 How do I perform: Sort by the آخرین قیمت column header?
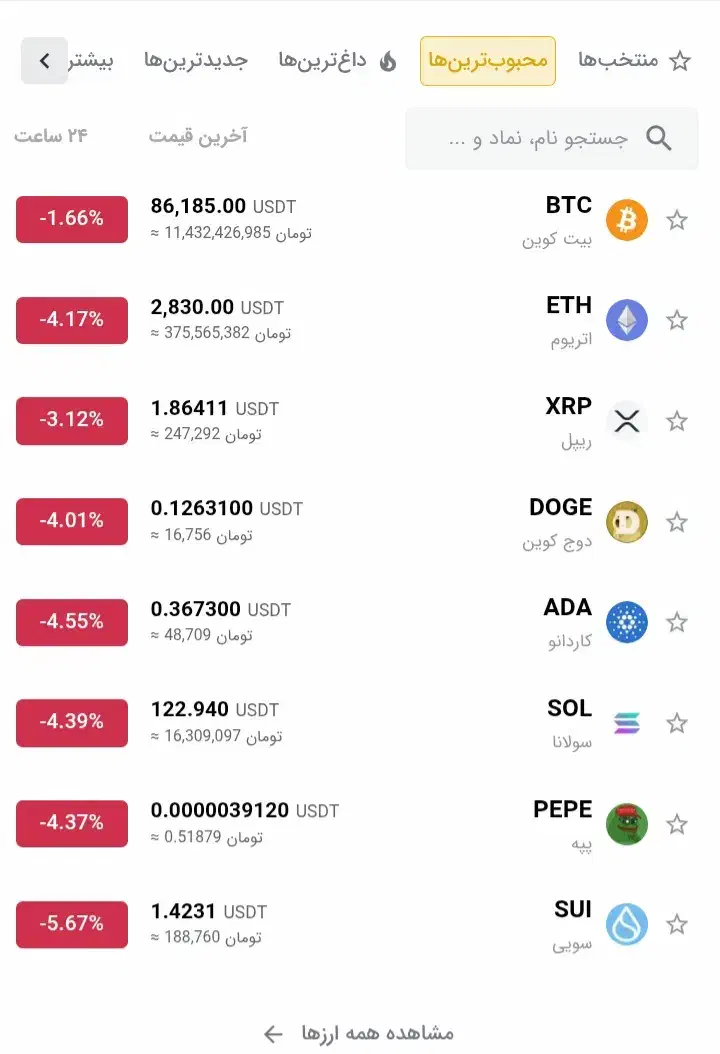coord(198,136)
